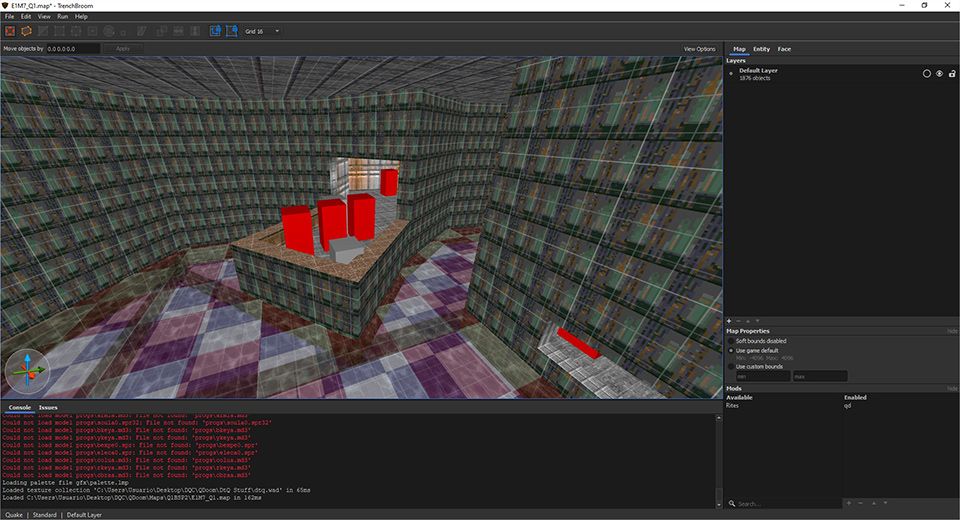Collapse Map Properties using hide link

pyautogui.click(x=952, y=331)
